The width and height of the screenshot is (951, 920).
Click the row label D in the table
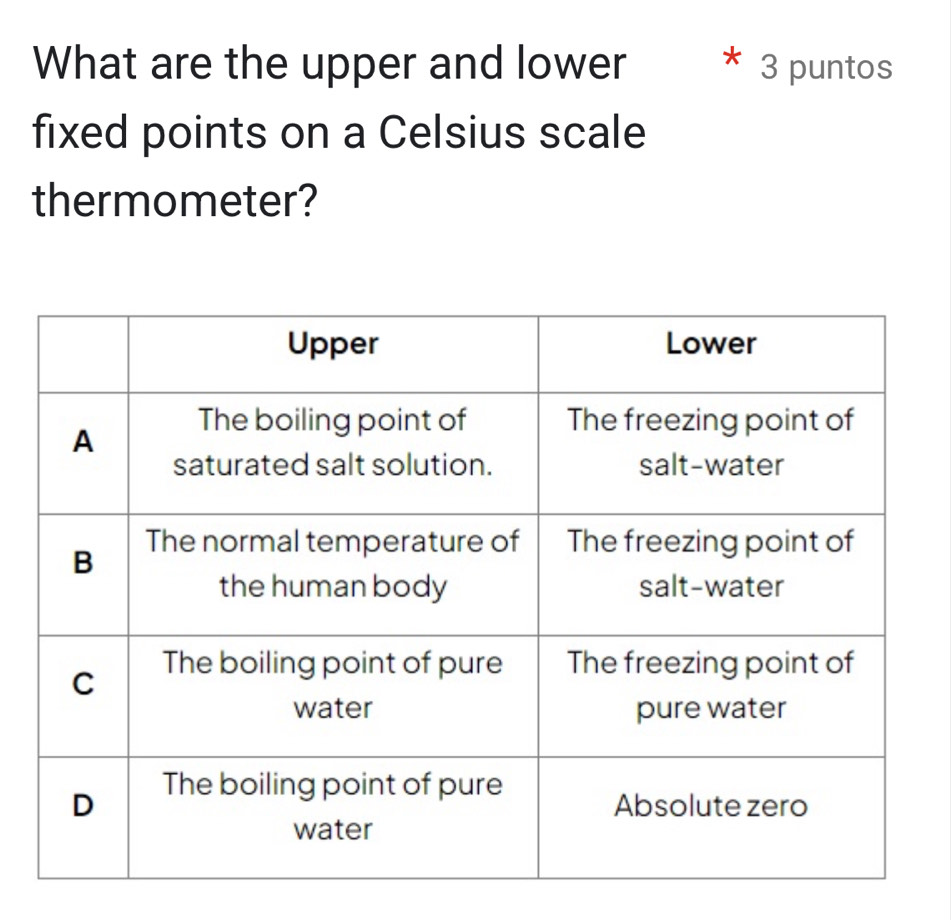(x=84, y=803)
